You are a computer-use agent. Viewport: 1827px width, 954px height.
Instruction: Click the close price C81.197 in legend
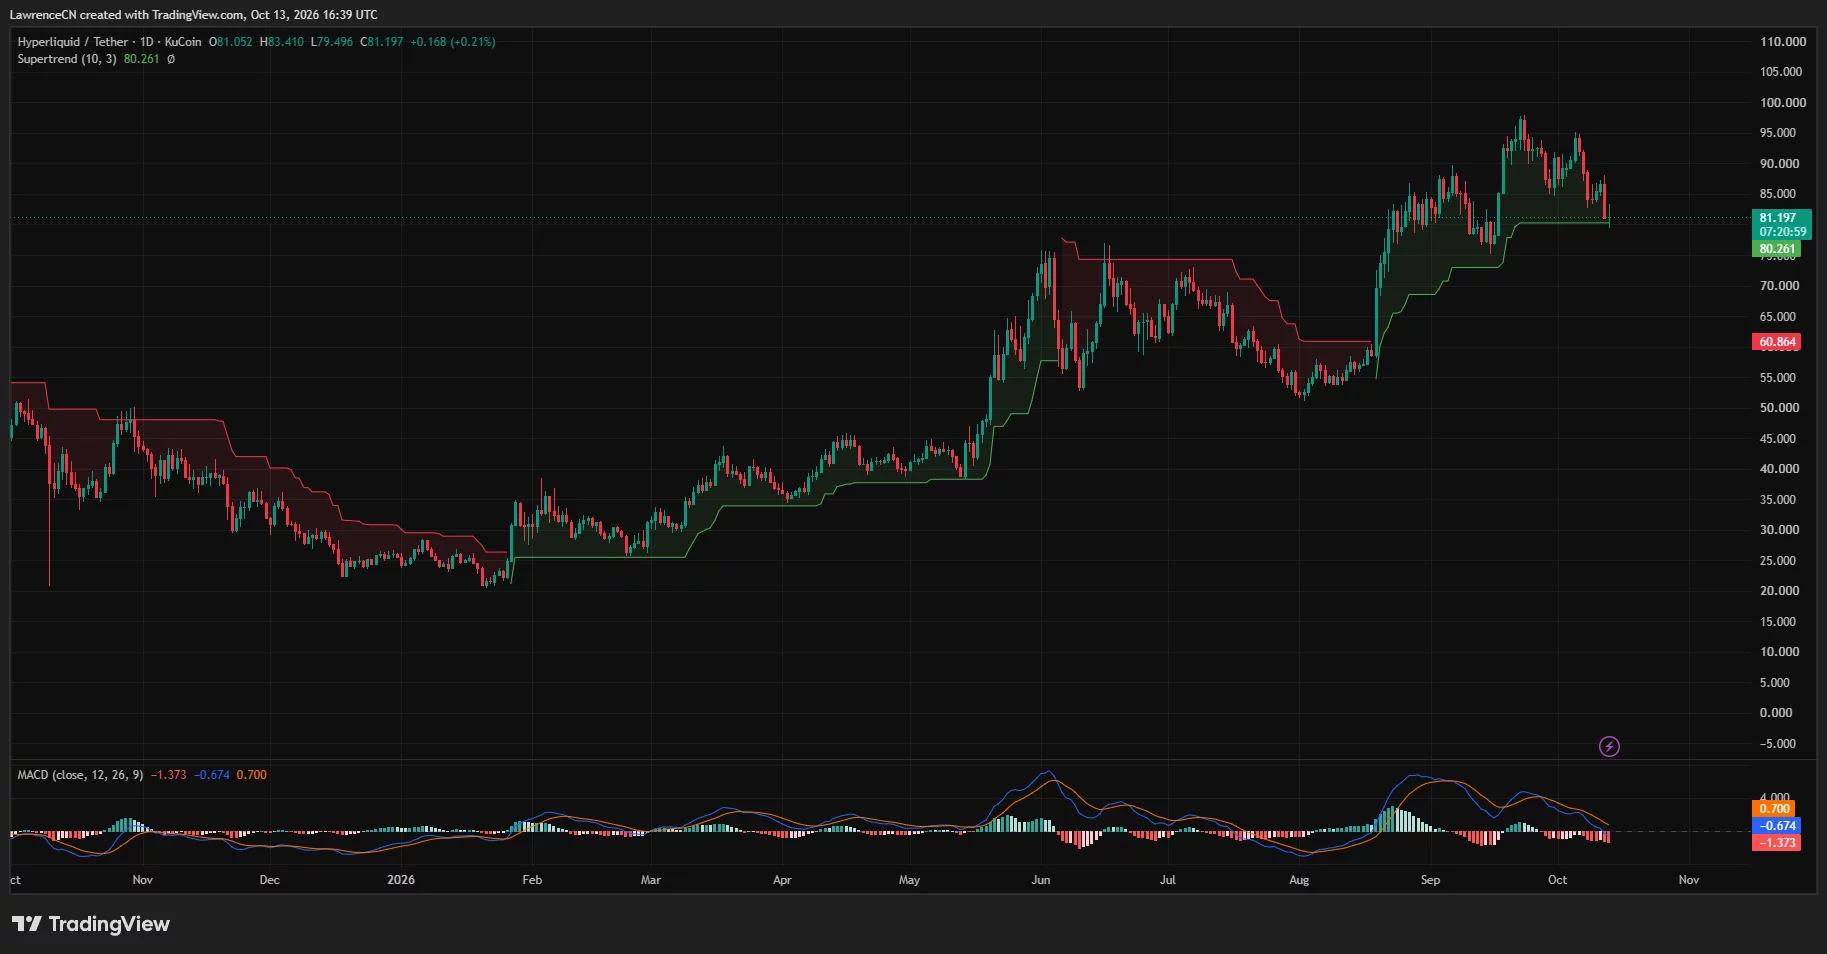tap(382, 42)
